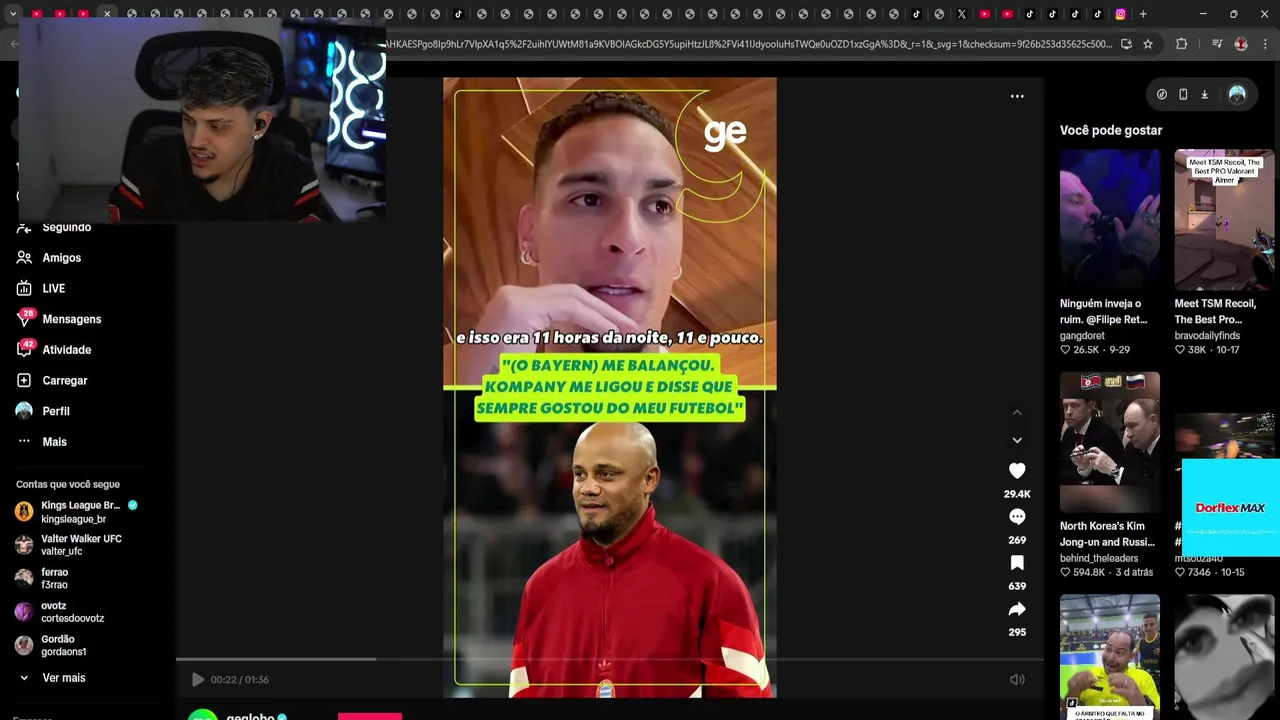Open a new browser tab
This screenshot has height=720, width=1280.
1143,14
